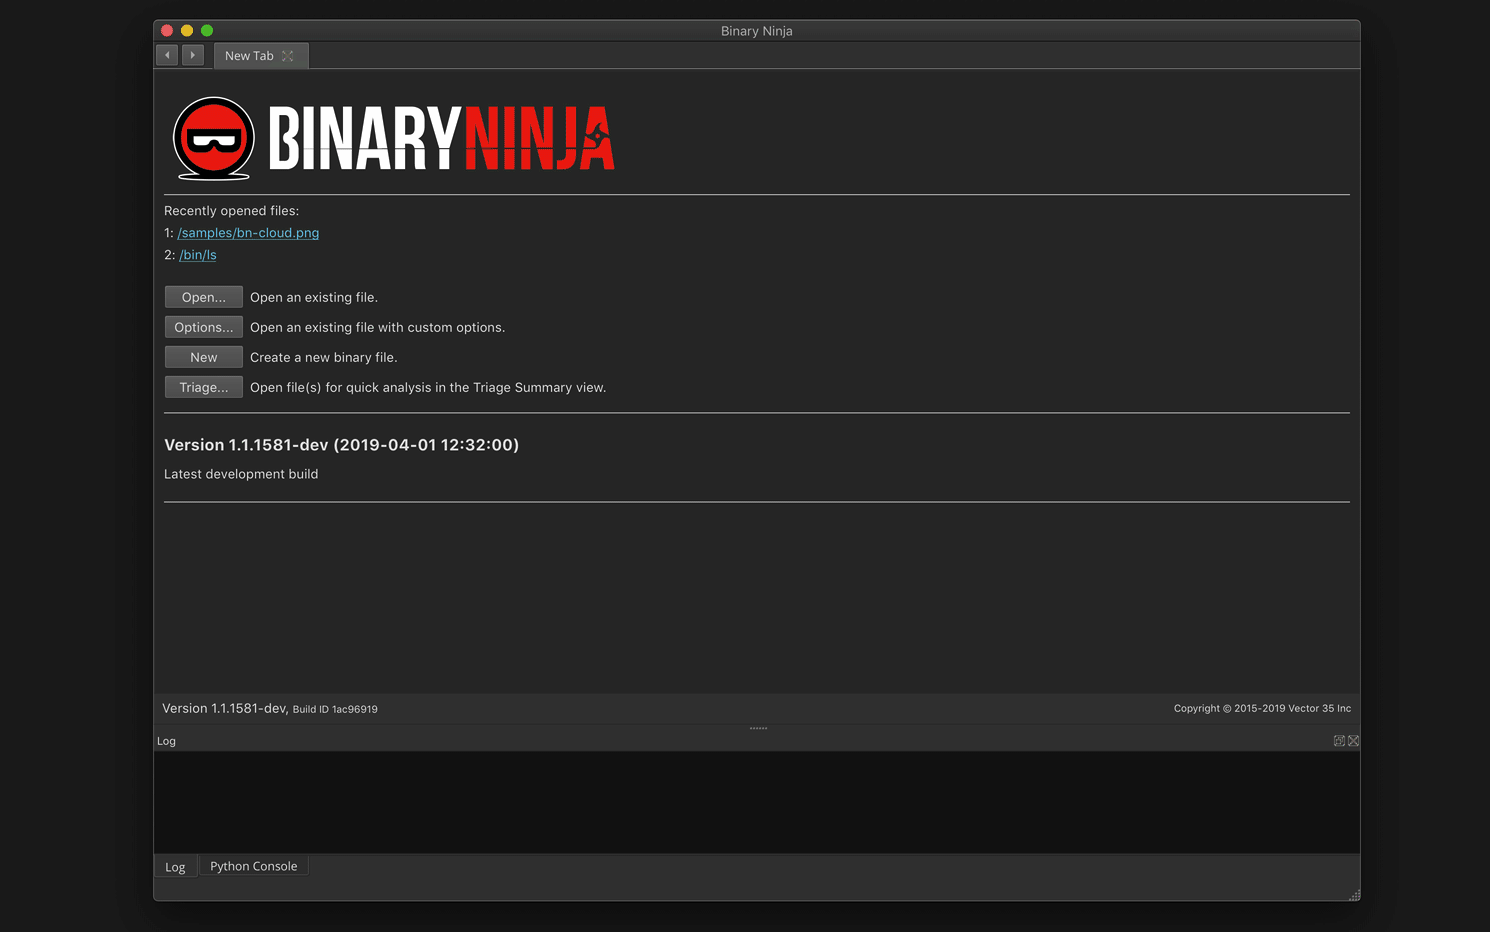Close the Log panel with the X icon
1490x932 pixels.
(1353, 740)
